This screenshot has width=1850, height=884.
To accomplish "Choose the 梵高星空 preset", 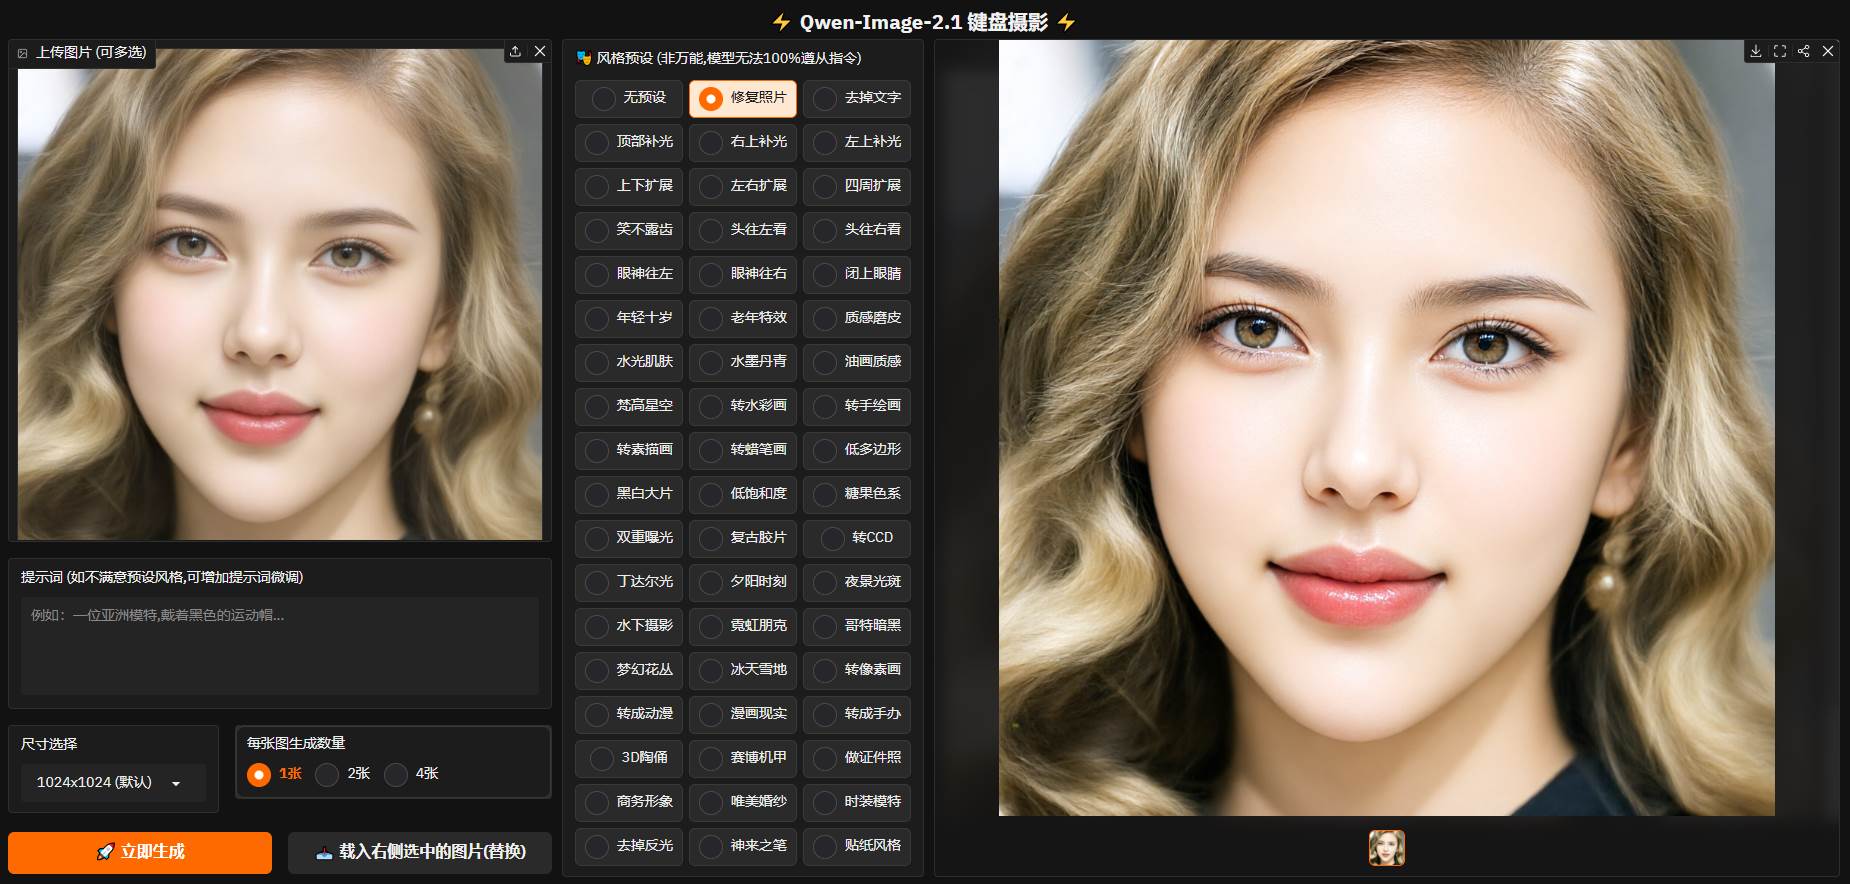I will [629, 406].
